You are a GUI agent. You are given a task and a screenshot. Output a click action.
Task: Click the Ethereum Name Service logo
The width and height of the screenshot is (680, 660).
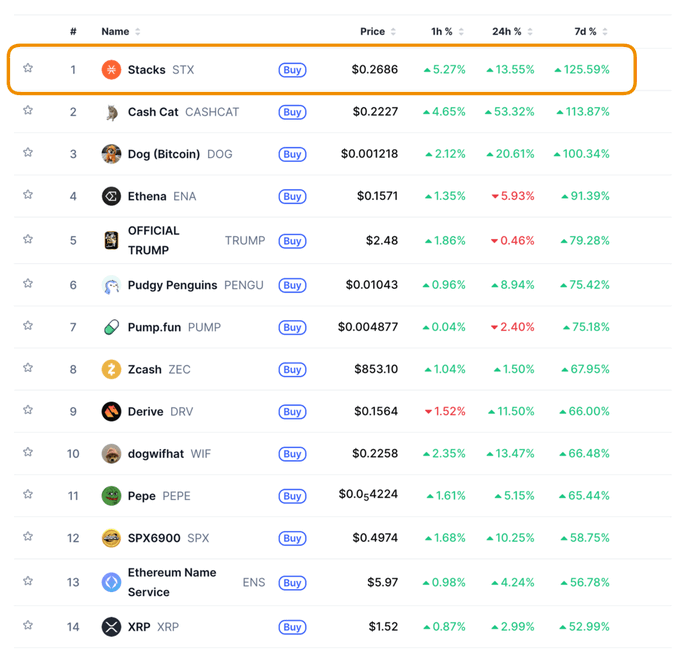[111, 582]
